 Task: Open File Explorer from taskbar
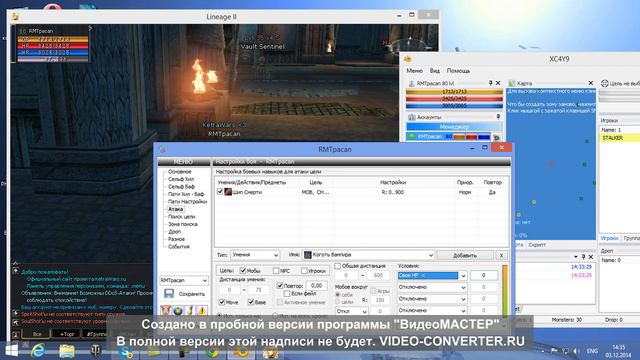67,351
